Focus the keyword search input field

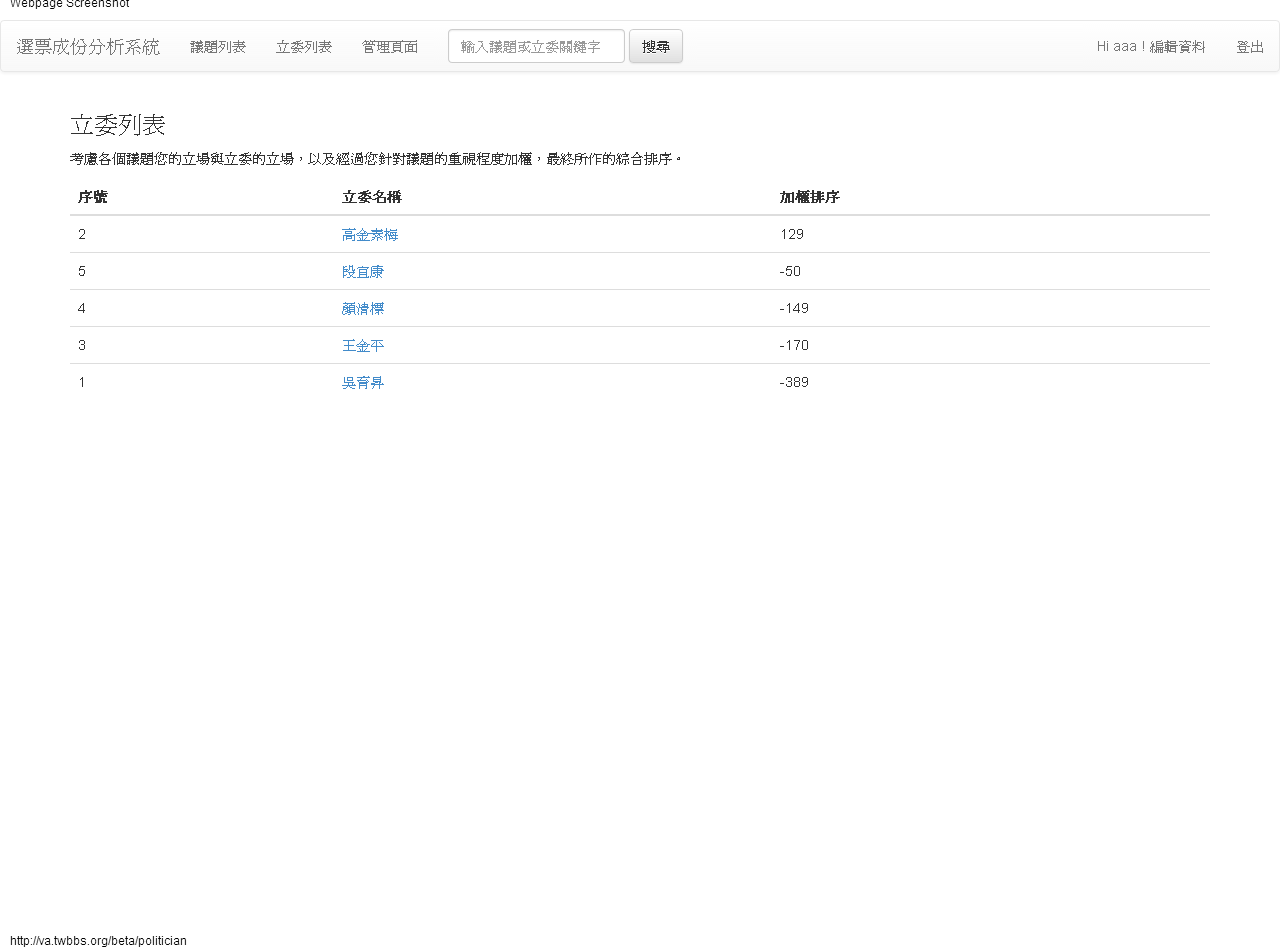[x=536, y=46]
